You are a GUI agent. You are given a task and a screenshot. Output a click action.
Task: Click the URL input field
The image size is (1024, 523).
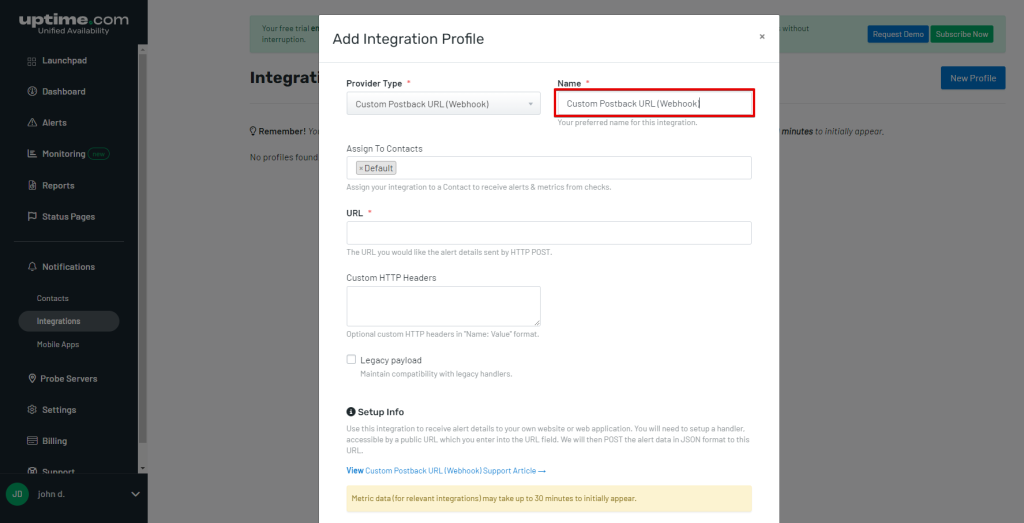click(x=548, y=233)
